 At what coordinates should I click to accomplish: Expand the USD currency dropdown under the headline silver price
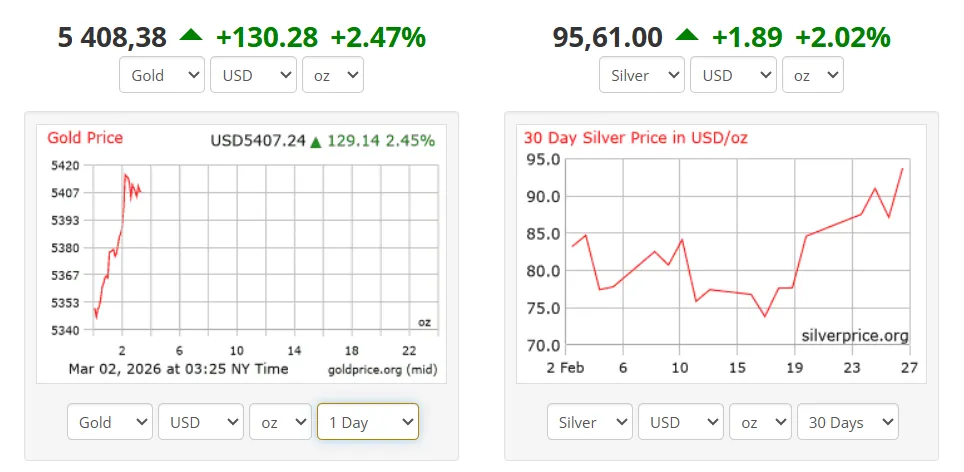(x=733, y=75)
